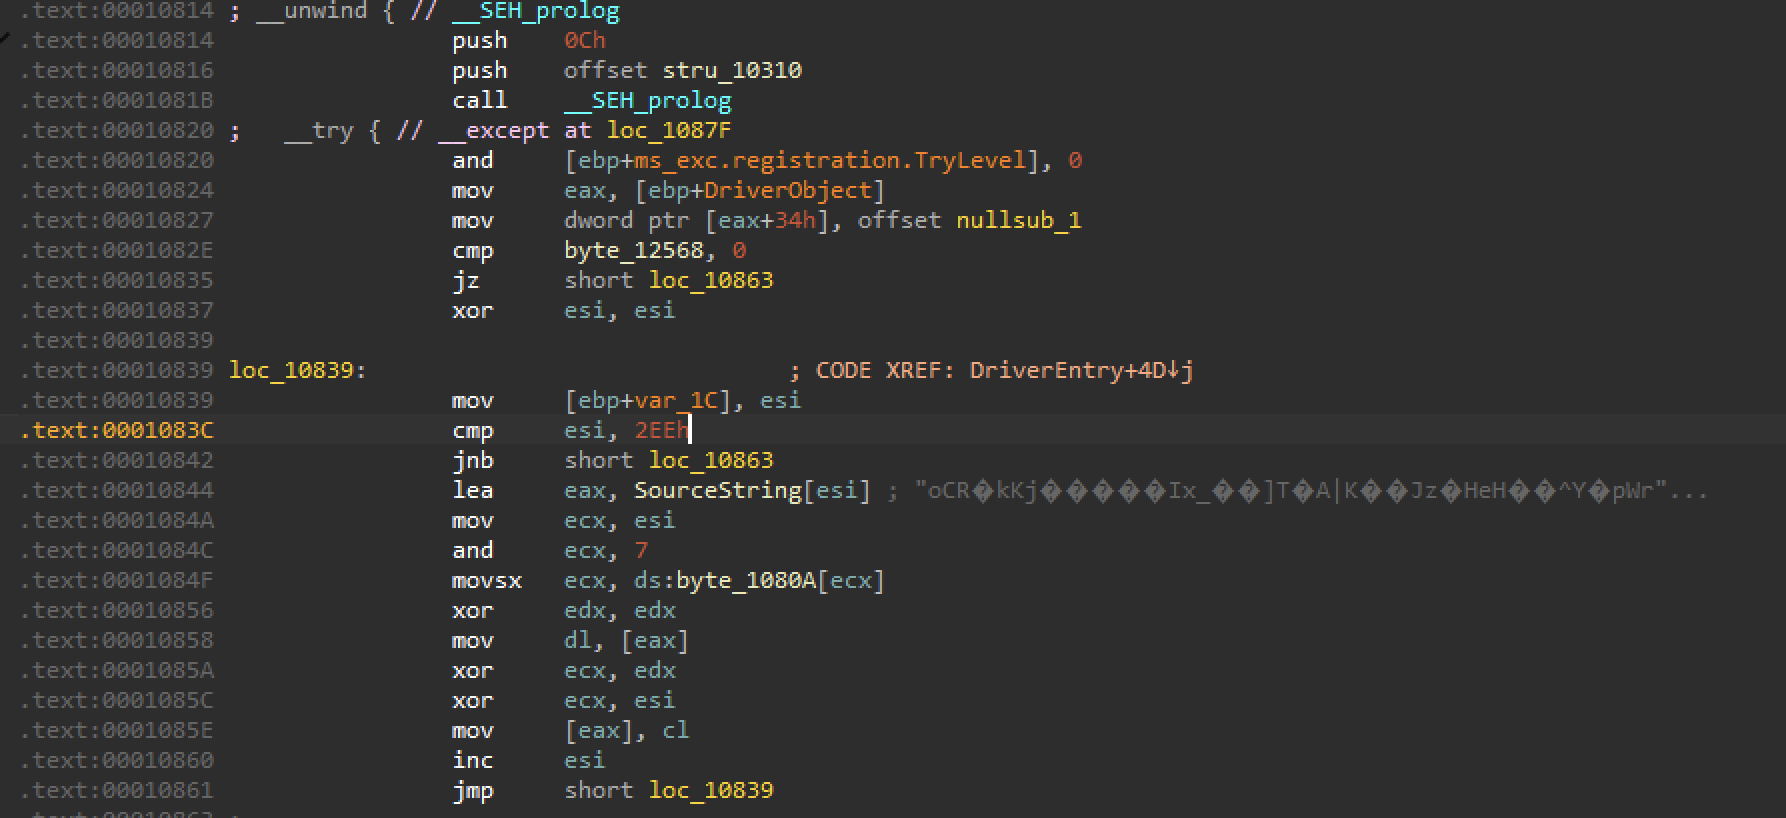The image size is (1786, 818).
Task: Jump to the nullsub_1 reference
Action: [1018, 220]
